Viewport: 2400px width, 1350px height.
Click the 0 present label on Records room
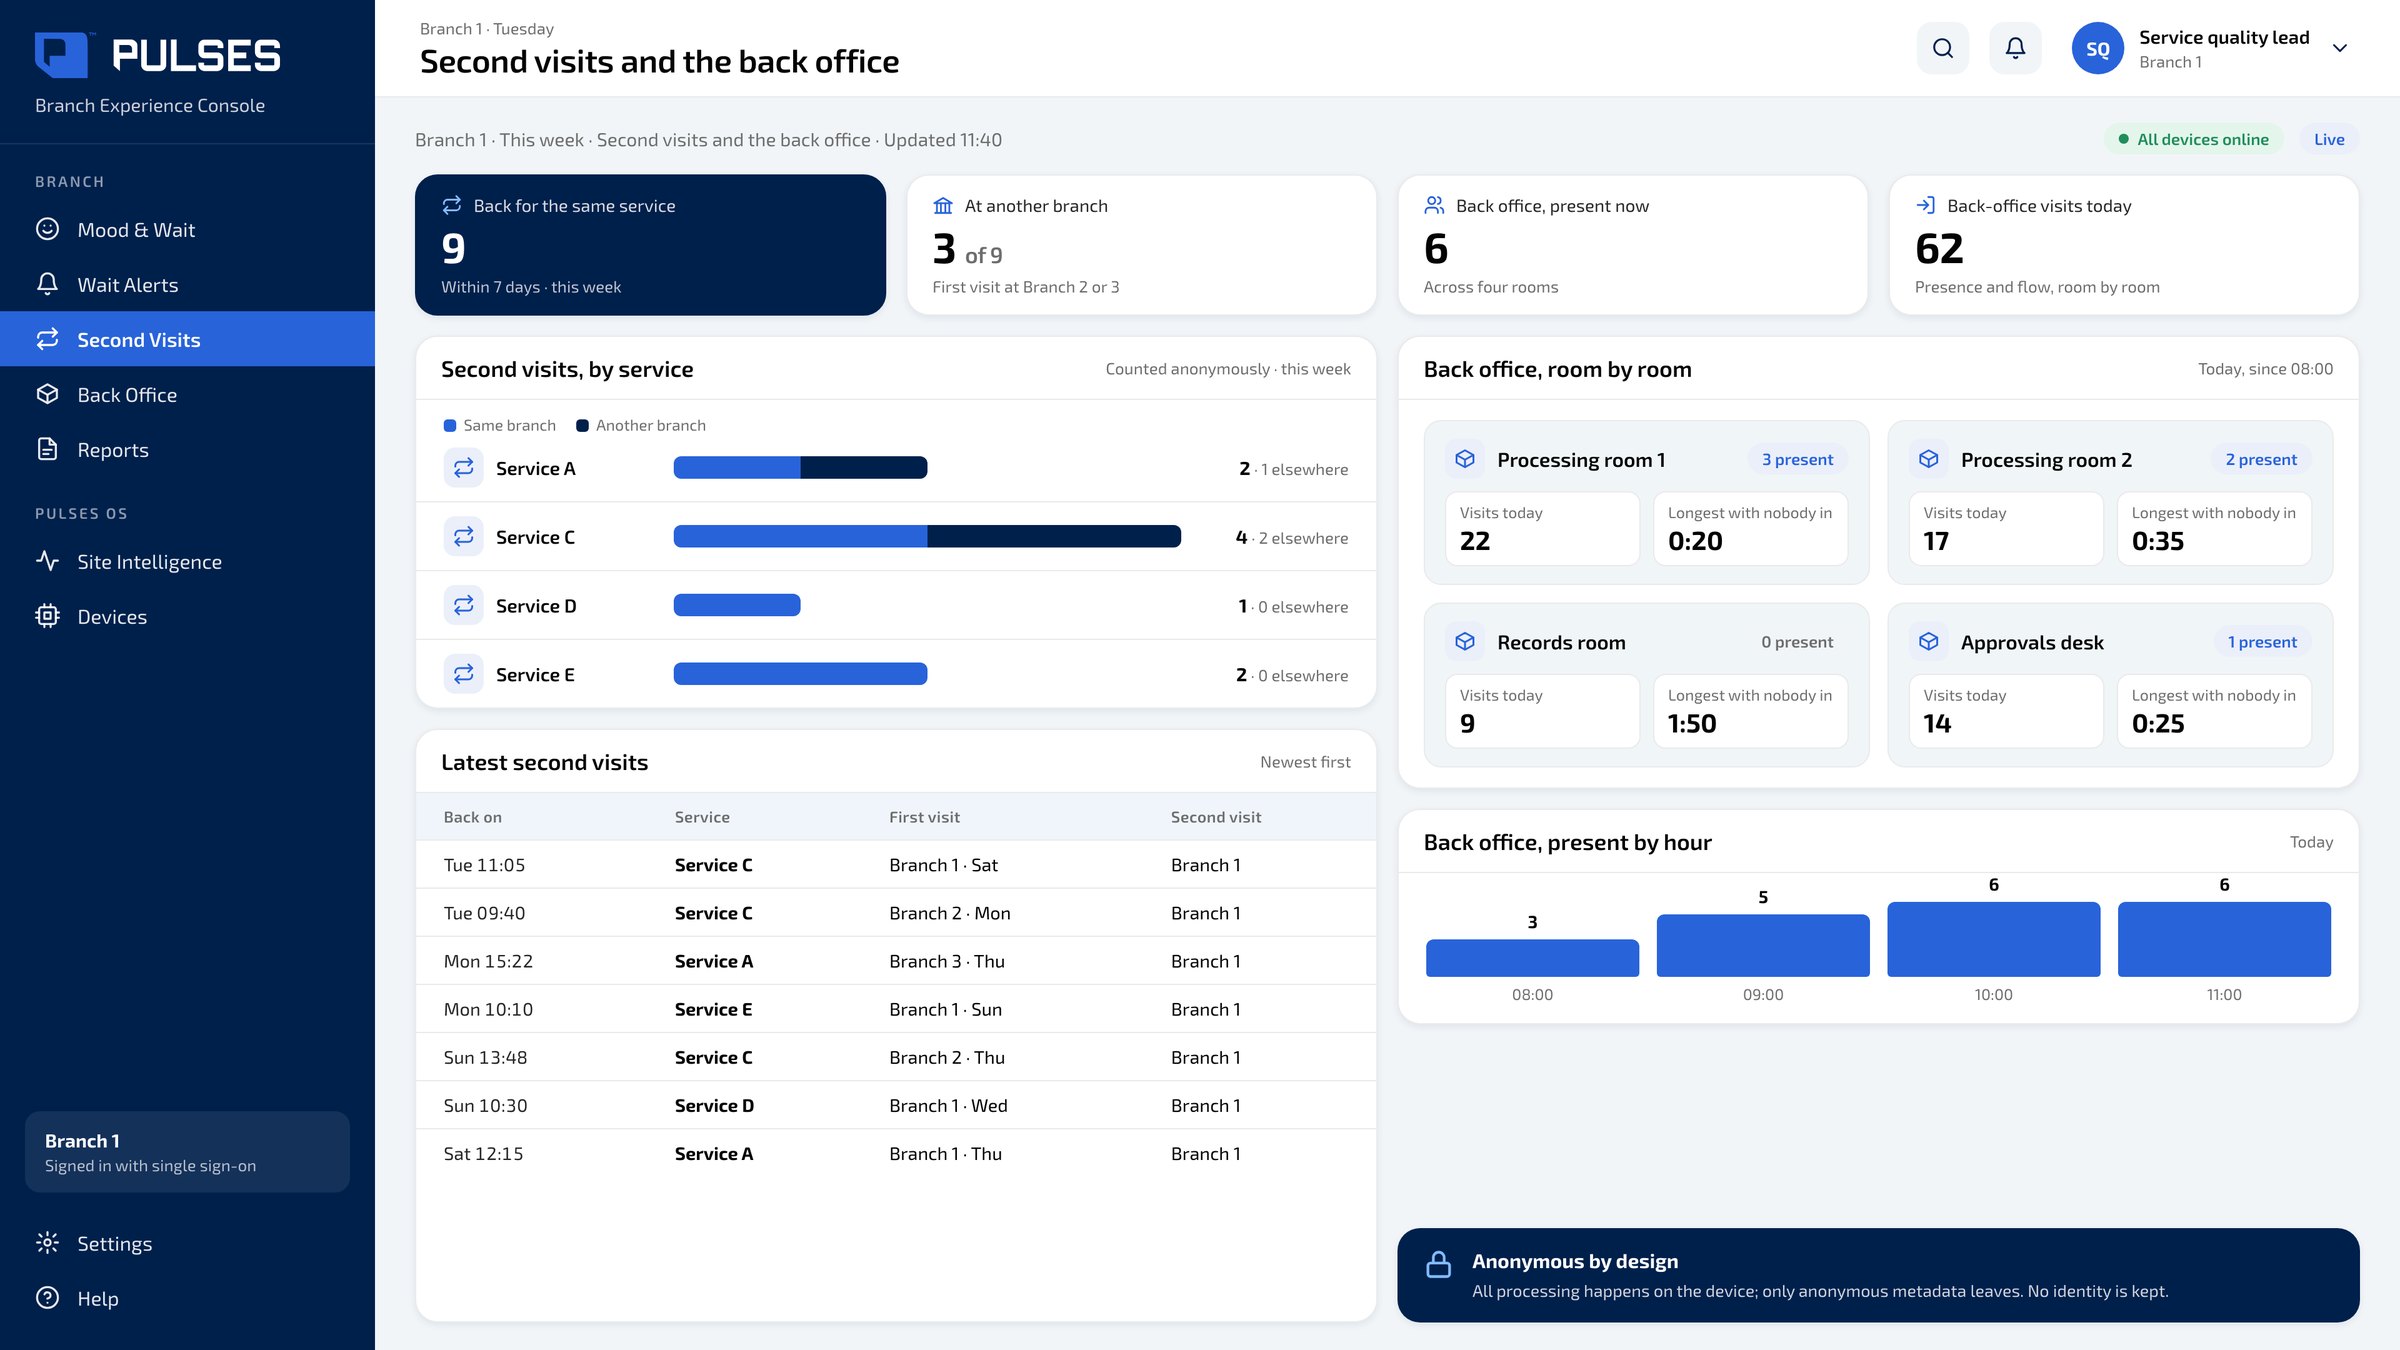click(x=1797, y=642)
